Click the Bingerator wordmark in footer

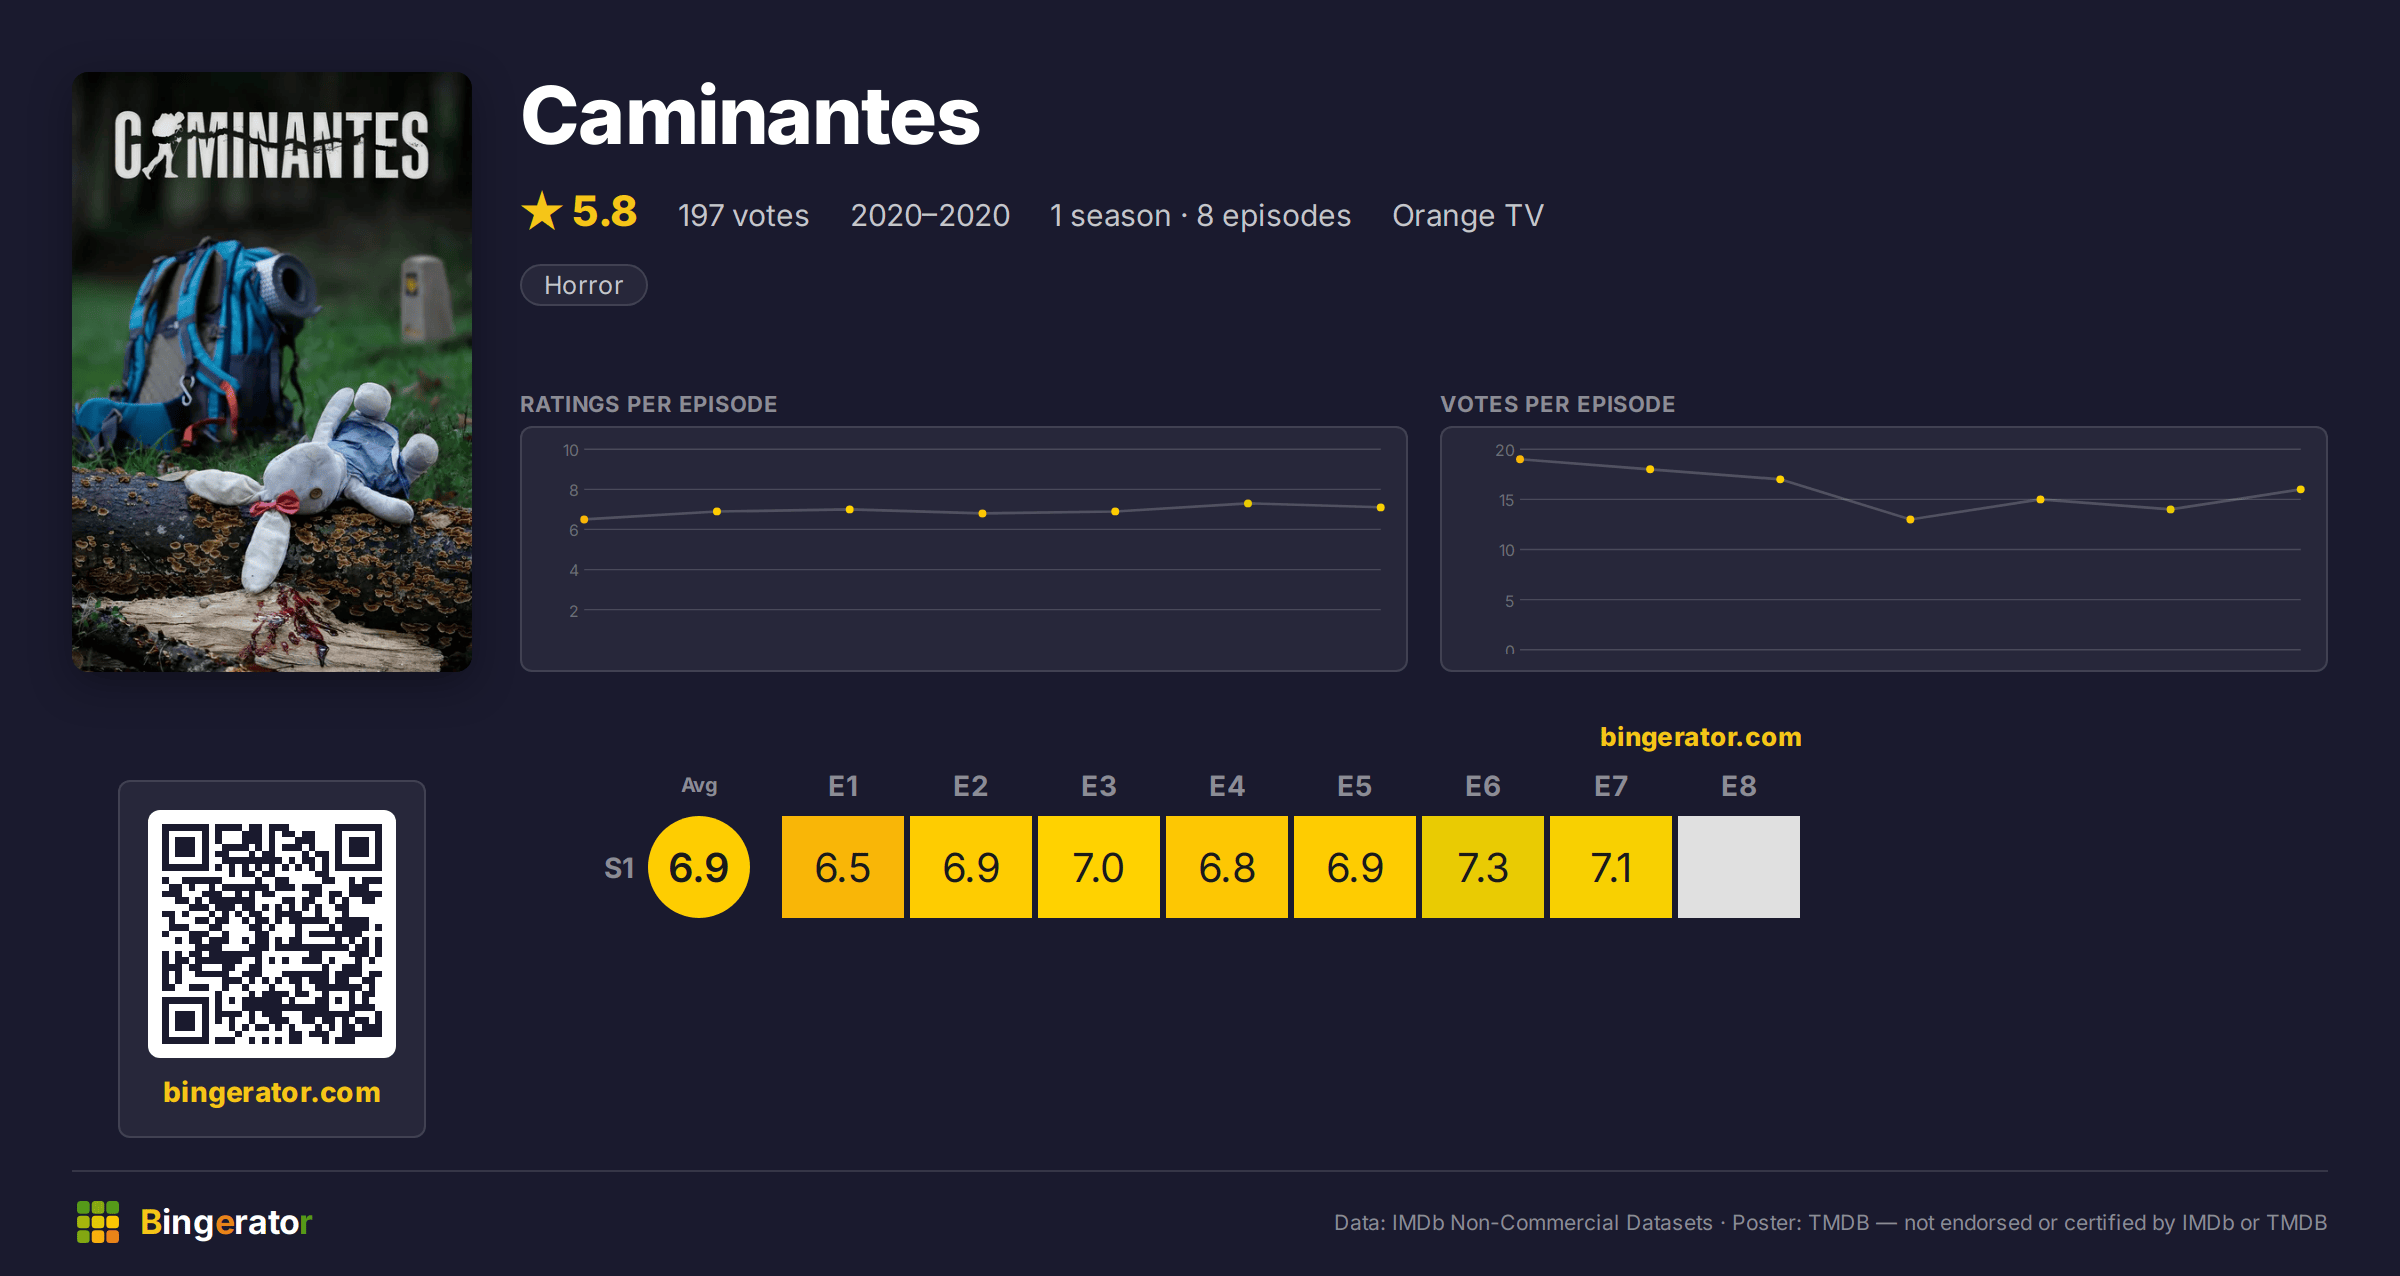pyautogui.click(x=226, y=1222)
